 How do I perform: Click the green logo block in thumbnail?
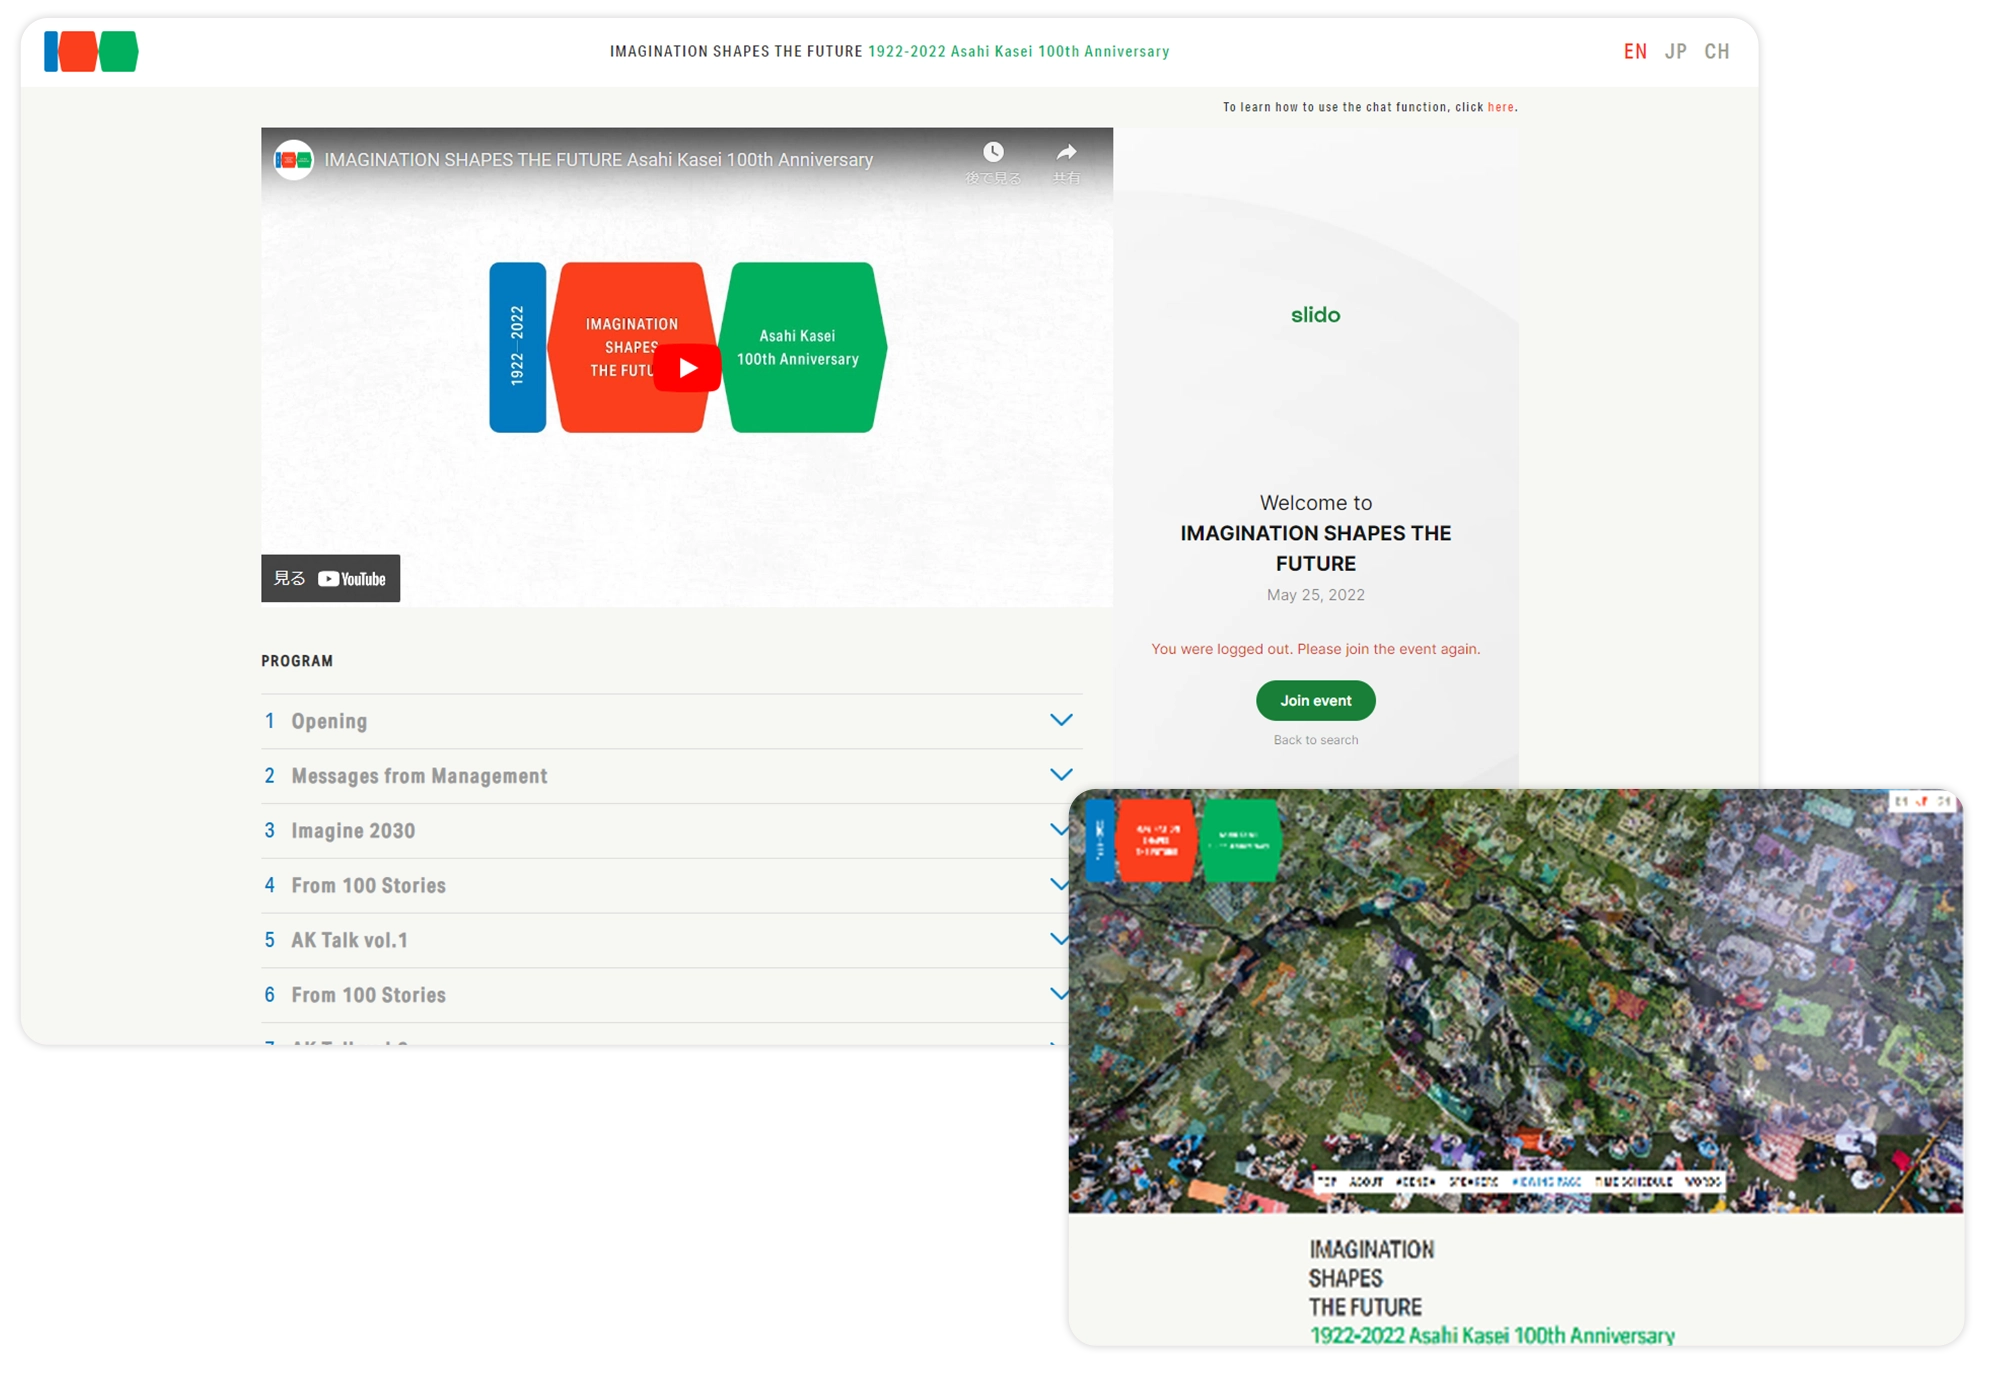(1240, 839)
